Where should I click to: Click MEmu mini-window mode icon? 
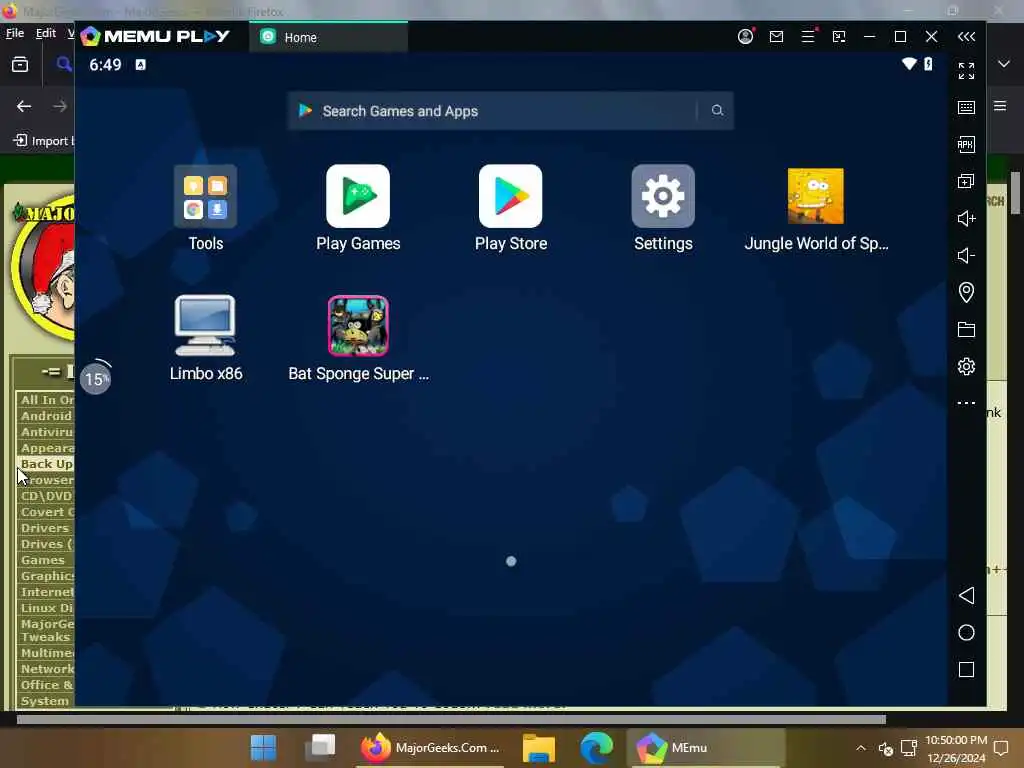tap(839, 37)
